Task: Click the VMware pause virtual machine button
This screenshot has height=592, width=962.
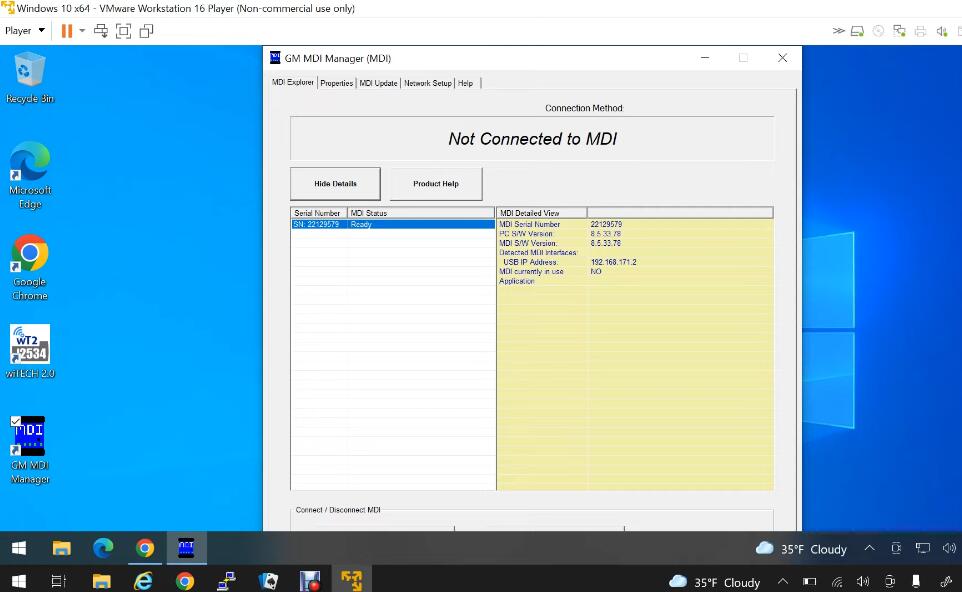Action: tap(67, 31)
